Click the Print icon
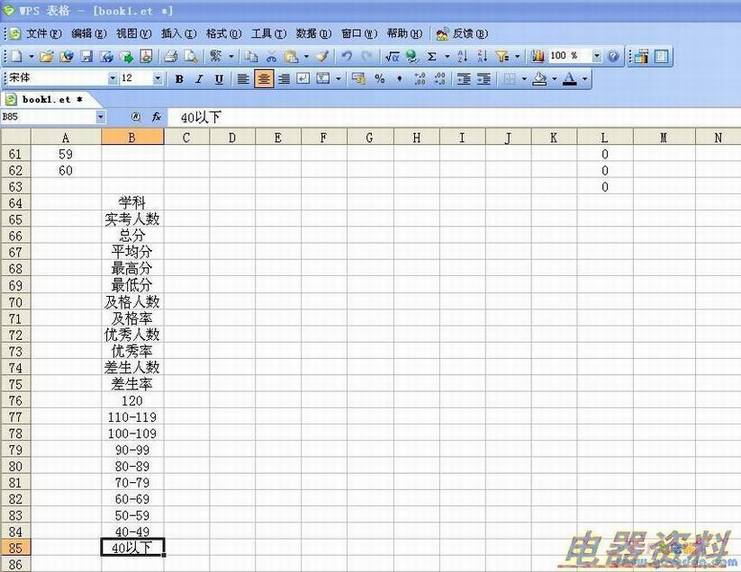 coord(170,57)
